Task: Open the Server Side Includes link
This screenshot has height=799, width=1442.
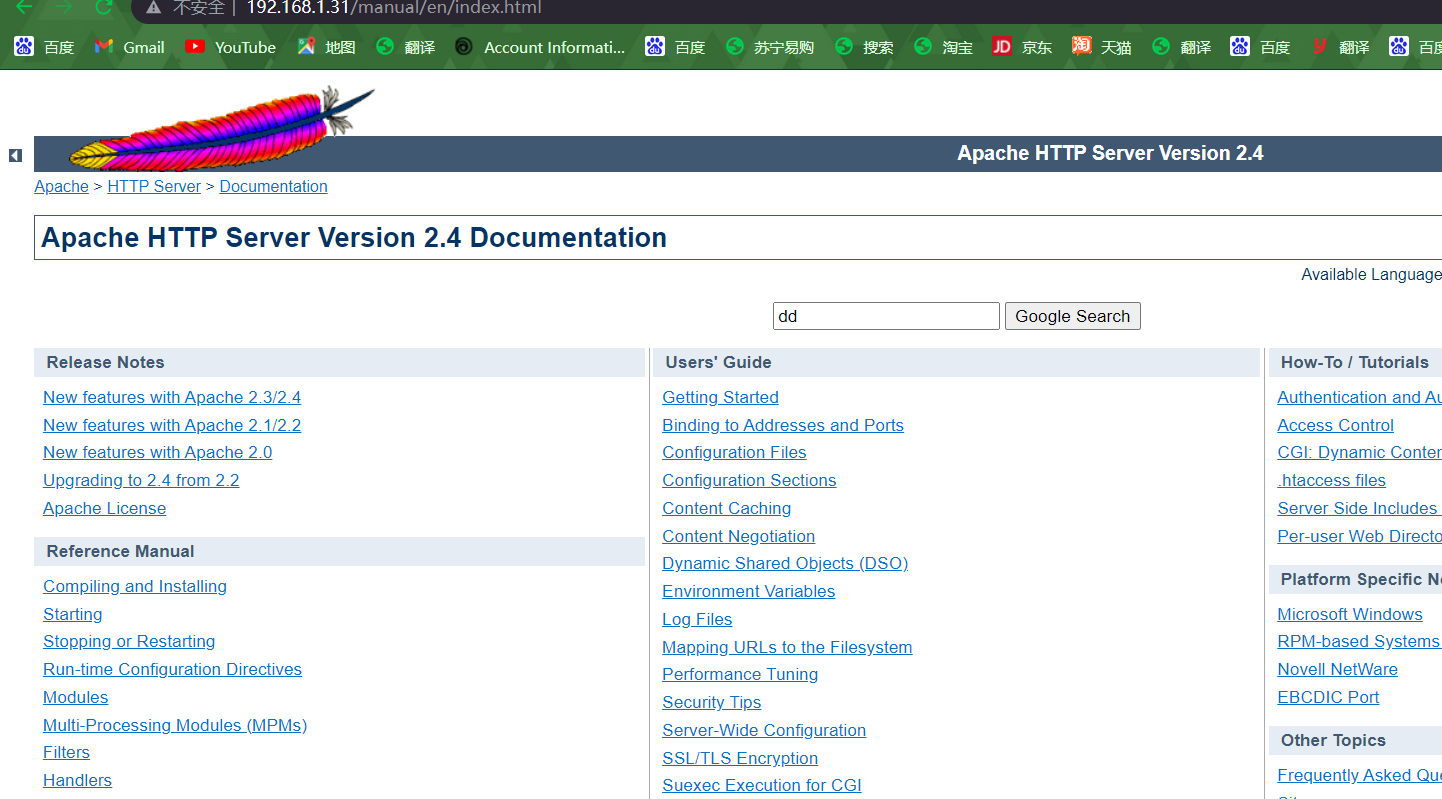Action: coord(1359,508)
